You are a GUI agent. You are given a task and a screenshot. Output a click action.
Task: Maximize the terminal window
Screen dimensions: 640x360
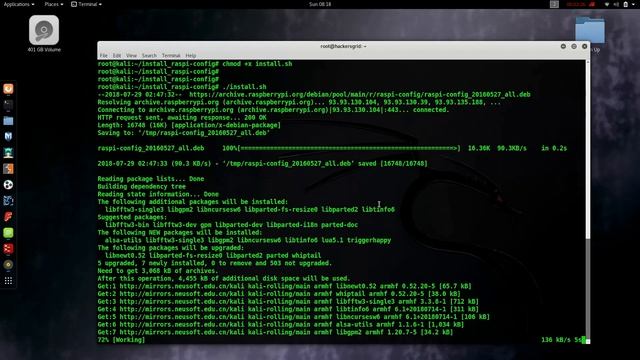pyautogui.click(x=574, y=47)
